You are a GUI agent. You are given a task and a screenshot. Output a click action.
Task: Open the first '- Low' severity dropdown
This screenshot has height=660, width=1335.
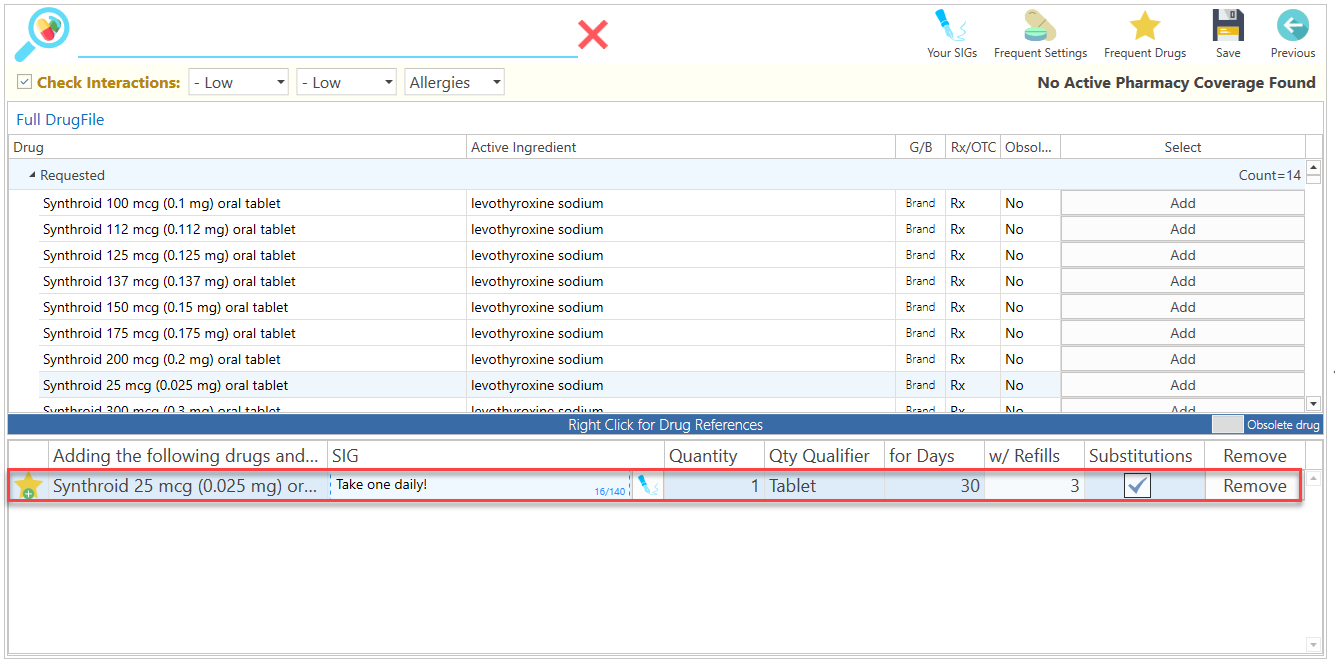click(239, 82)
